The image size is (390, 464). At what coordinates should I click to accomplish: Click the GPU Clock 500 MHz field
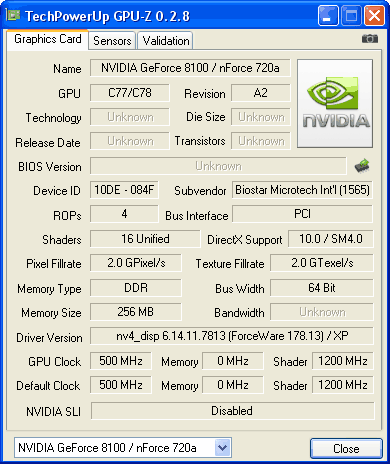[x=120, y=361]
